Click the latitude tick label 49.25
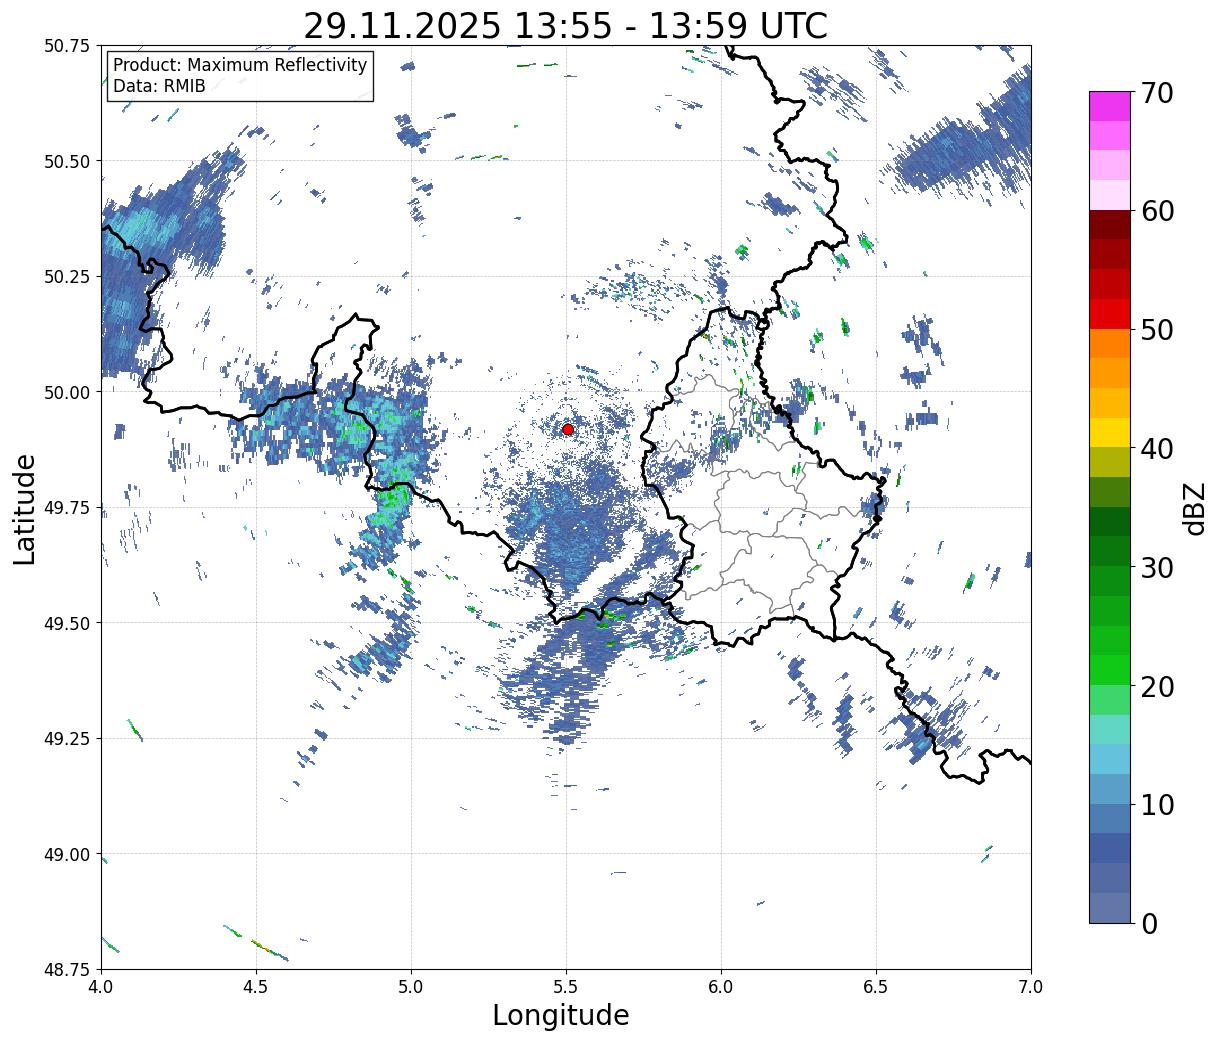This screenshot has height=1040, width=1219. [69, 739]
